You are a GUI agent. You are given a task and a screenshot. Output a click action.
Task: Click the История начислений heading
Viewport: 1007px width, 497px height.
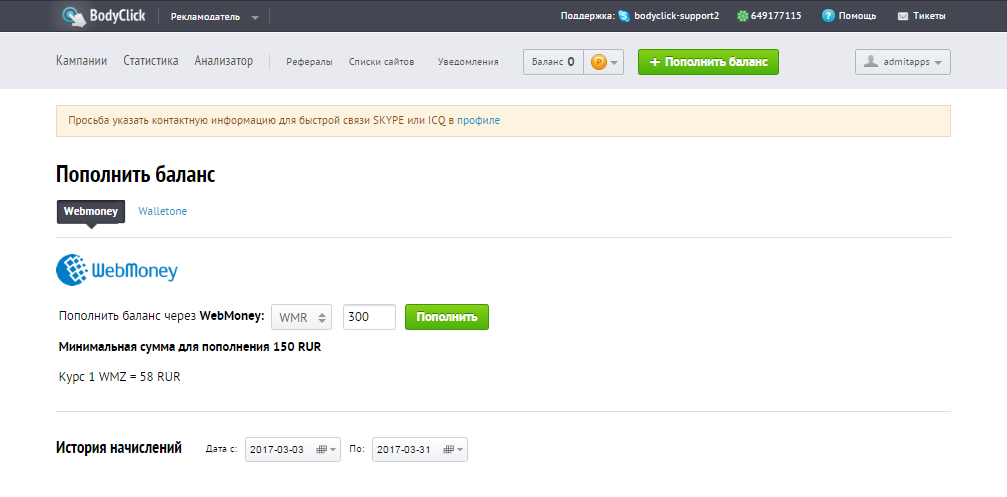(119, 448)
